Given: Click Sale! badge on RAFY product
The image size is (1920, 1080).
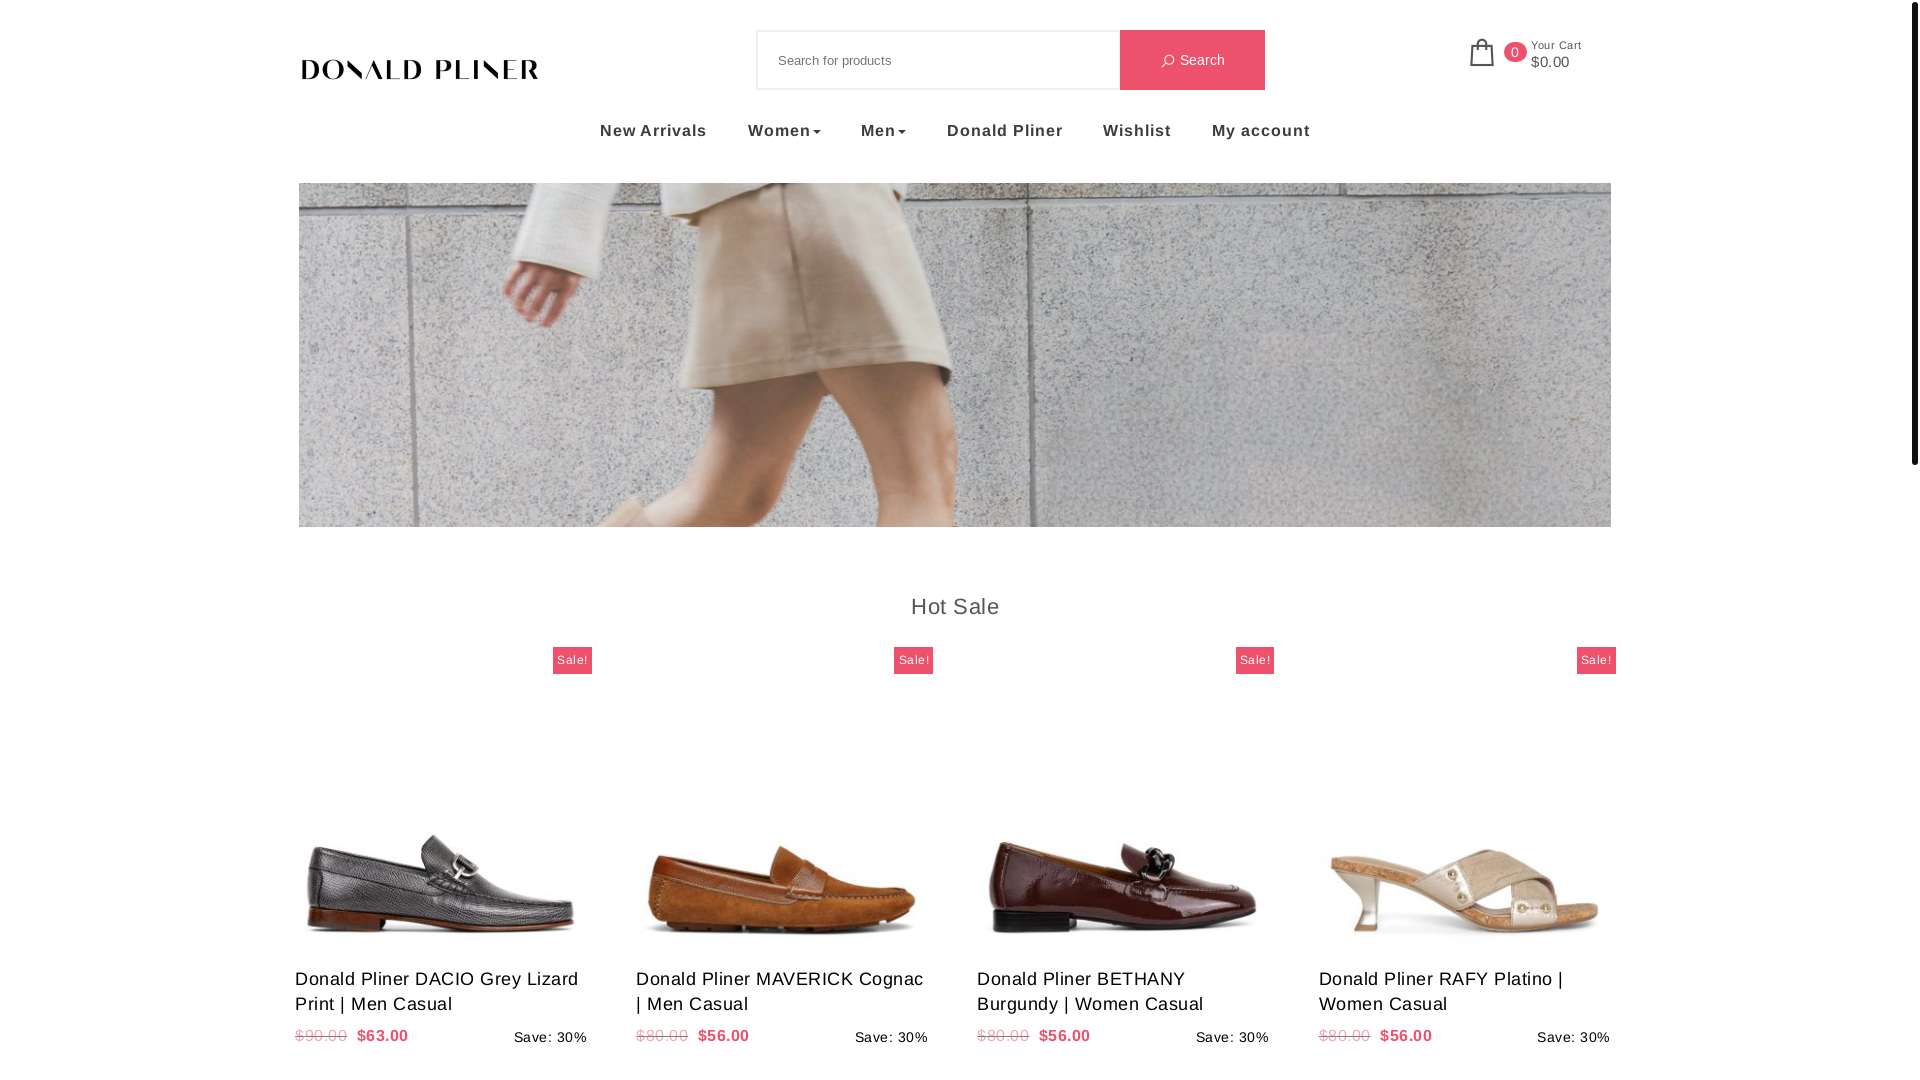Looking at the screenshot, I should tap(1596, 660).
